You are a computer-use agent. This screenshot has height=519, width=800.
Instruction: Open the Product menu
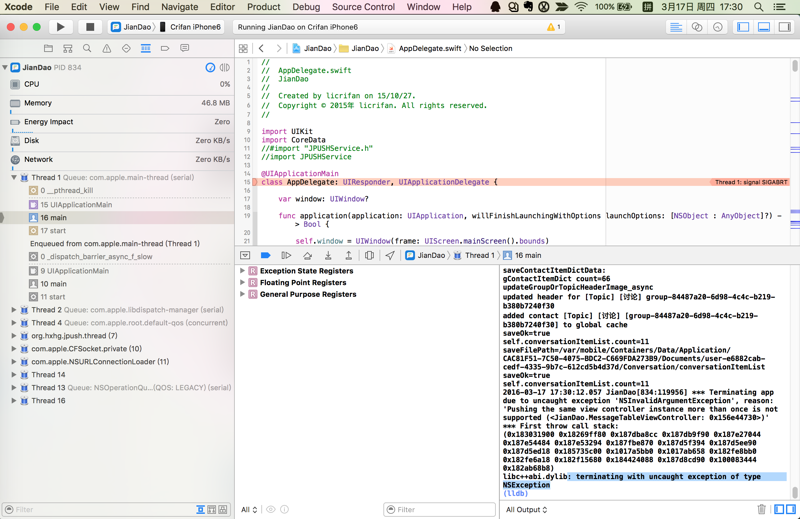tap(263, 7)
